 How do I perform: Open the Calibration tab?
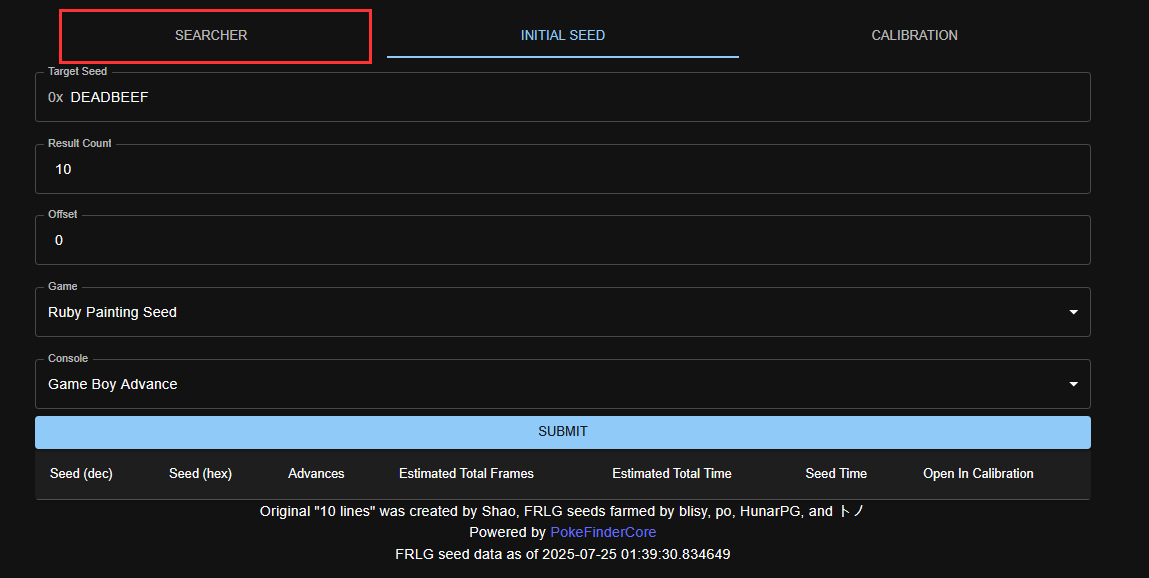click(x=914, y=35)
